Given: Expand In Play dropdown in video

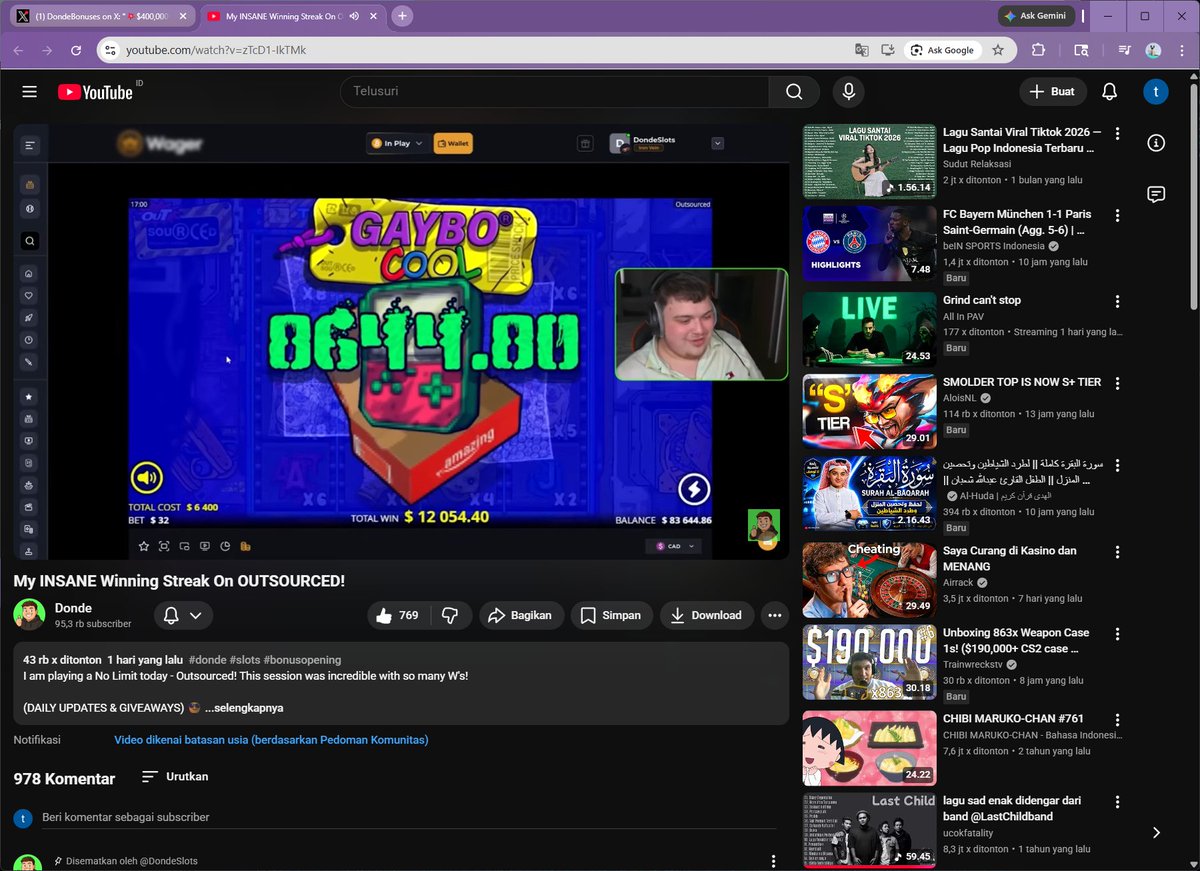Looking at the screenshot, I should click(x=397, y=143).
